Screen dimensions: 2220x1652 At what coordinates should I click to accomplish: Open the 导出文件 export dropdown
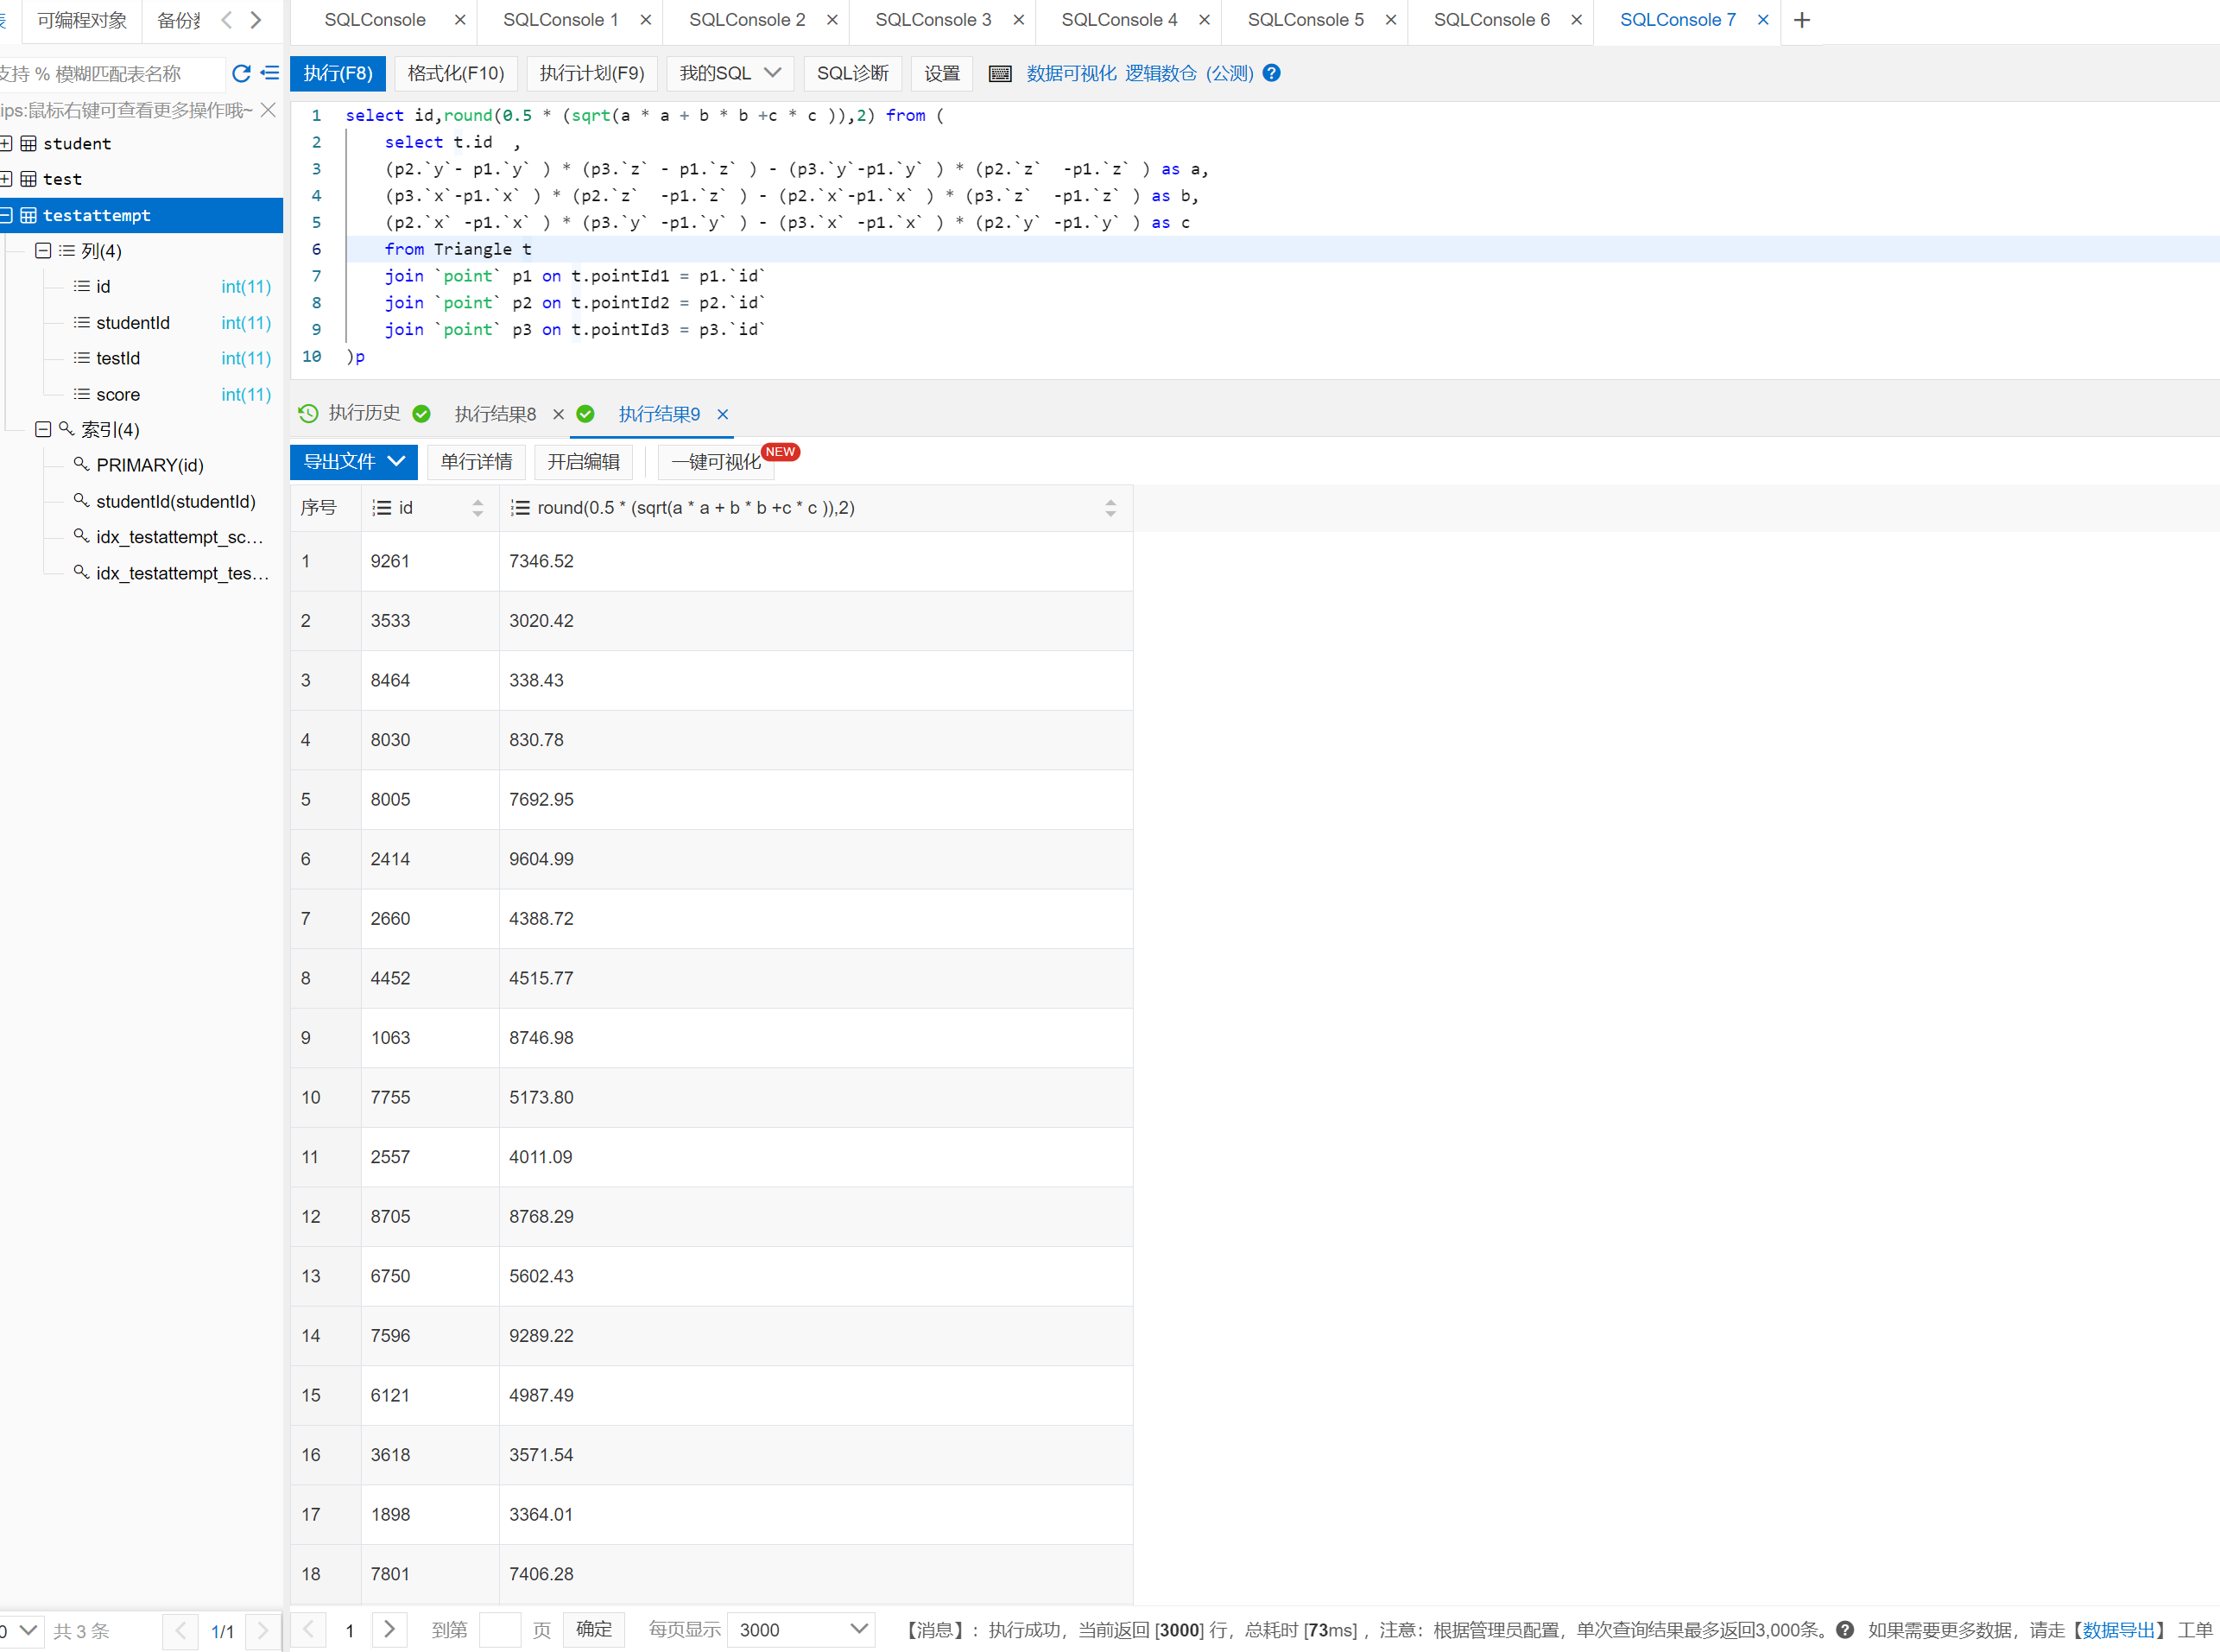[353, 461]
